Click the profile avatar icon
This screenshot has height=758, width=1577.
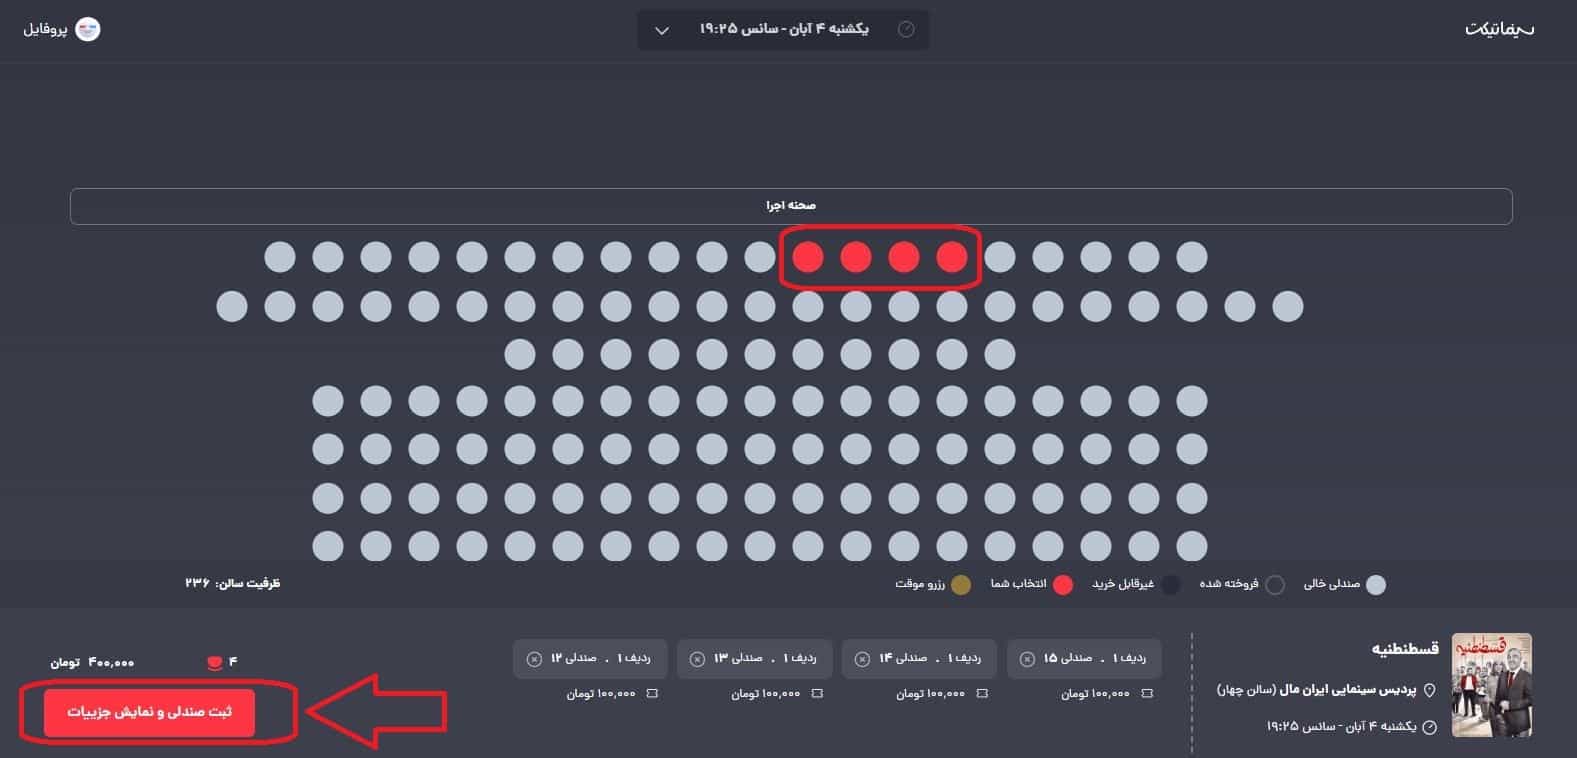tap(88, 30)
